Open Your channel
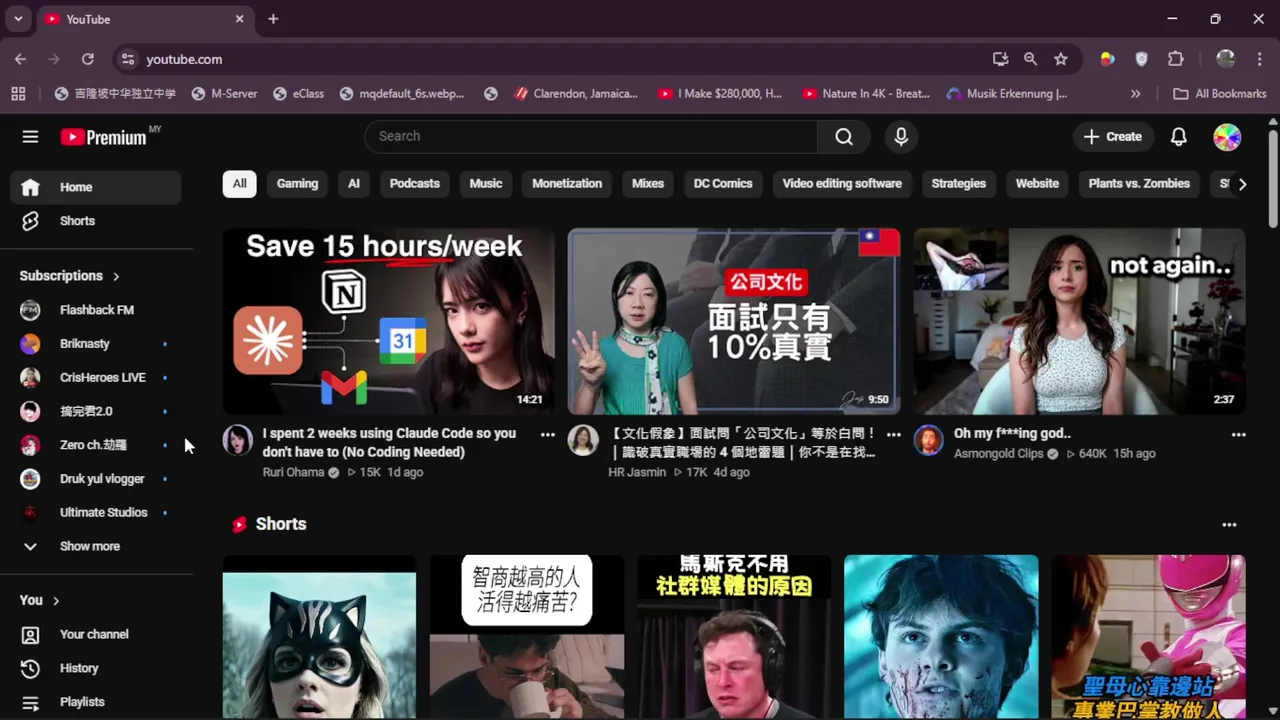The height and width of the screenshot is (720, 1280). tap(96, 635)
